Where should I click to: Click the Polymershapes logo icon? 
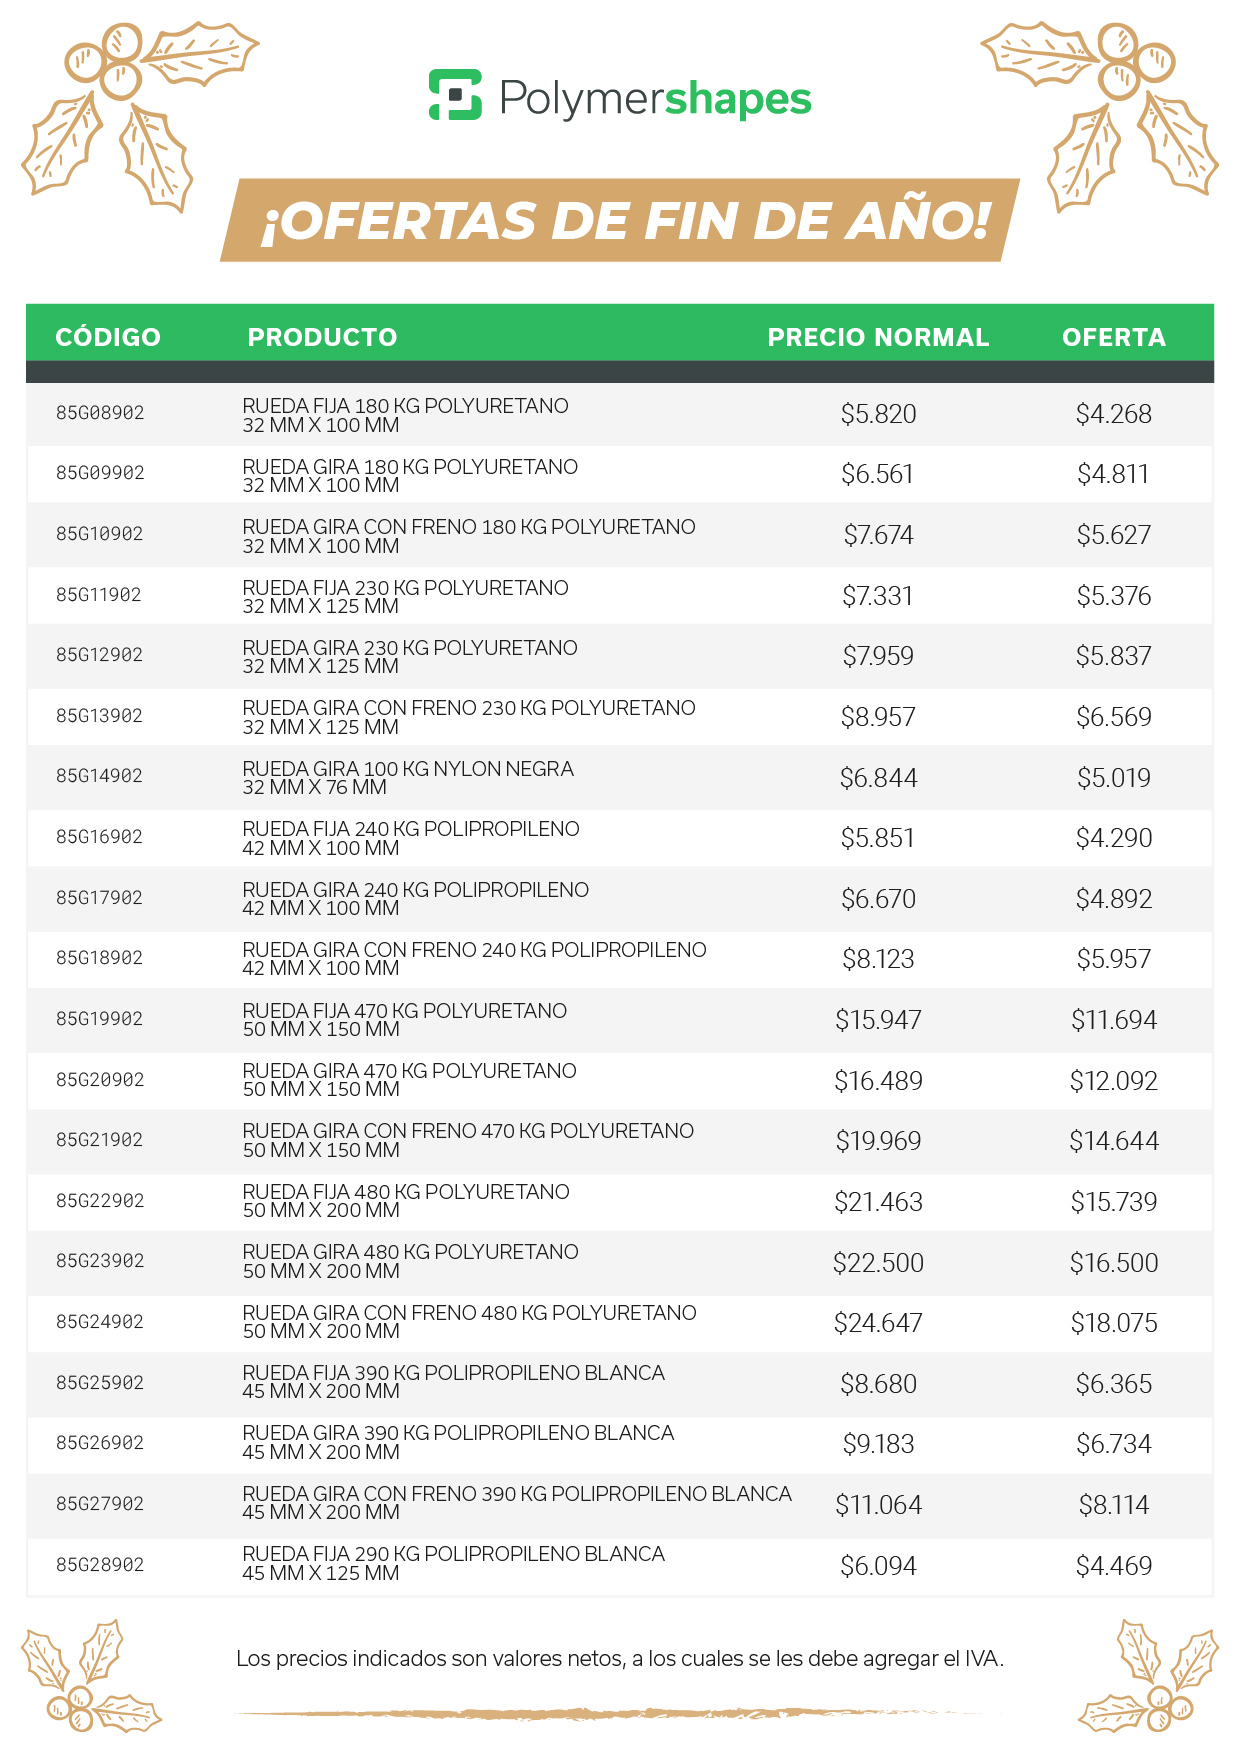455,96
